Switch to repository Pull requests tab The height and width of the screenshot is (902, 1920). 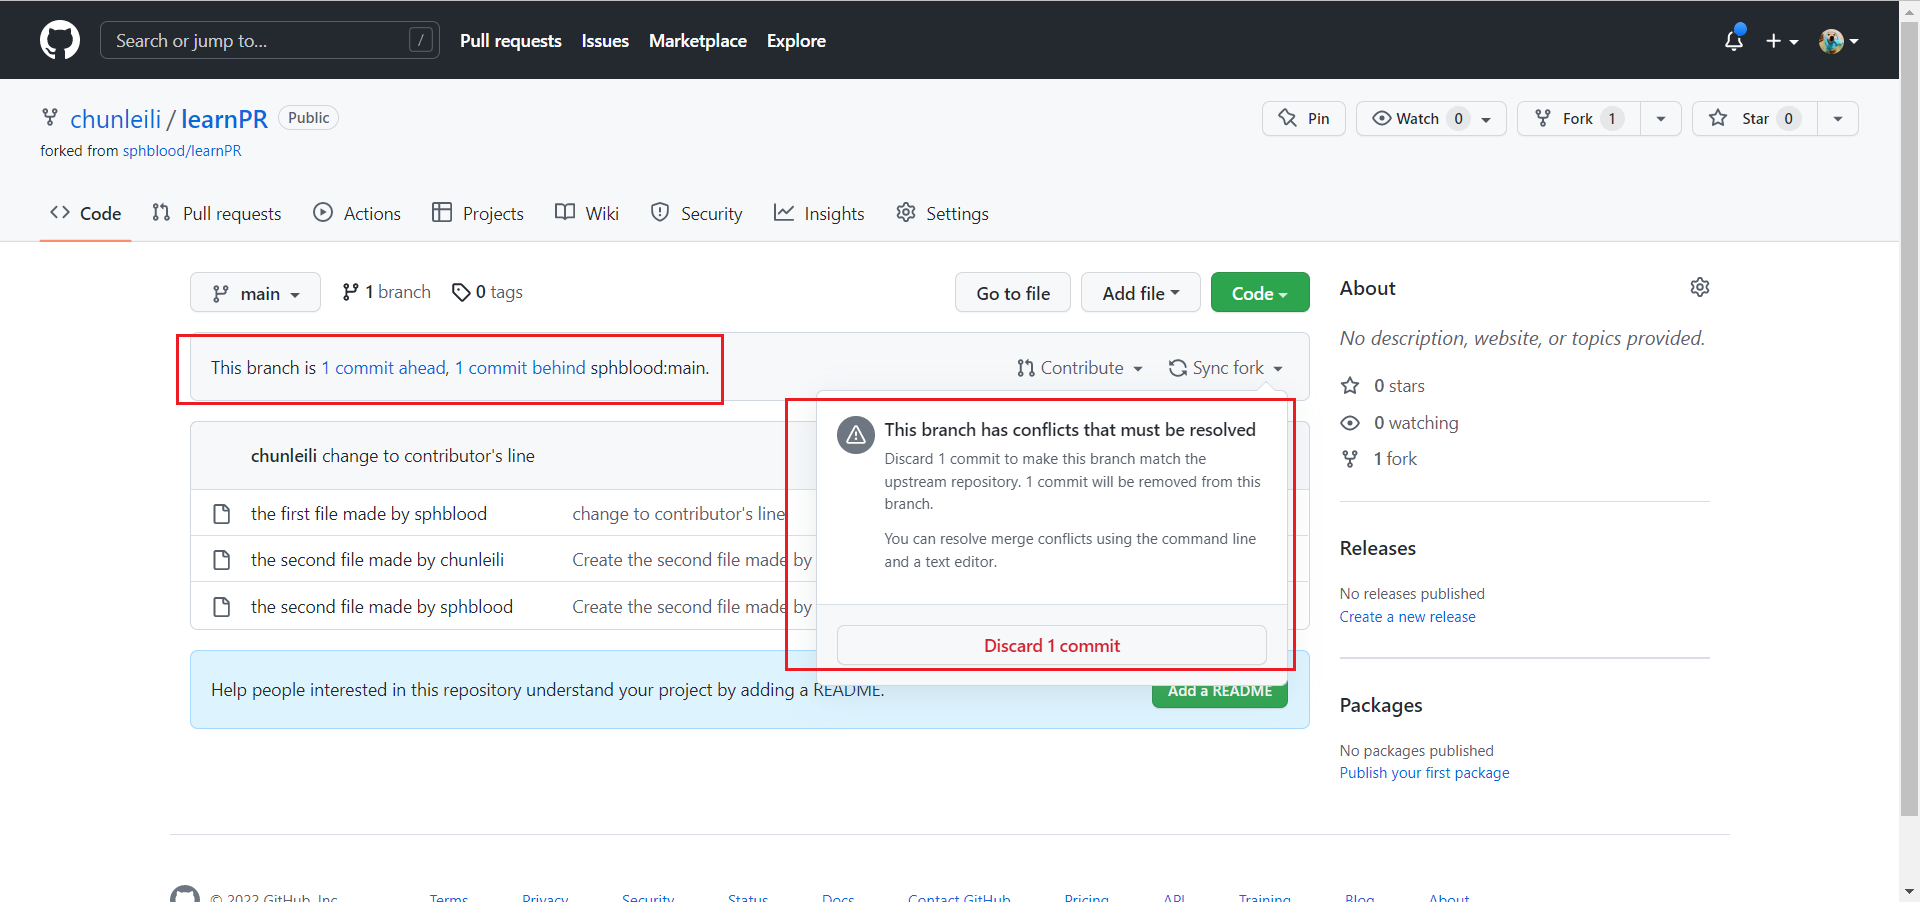point(217,213)
